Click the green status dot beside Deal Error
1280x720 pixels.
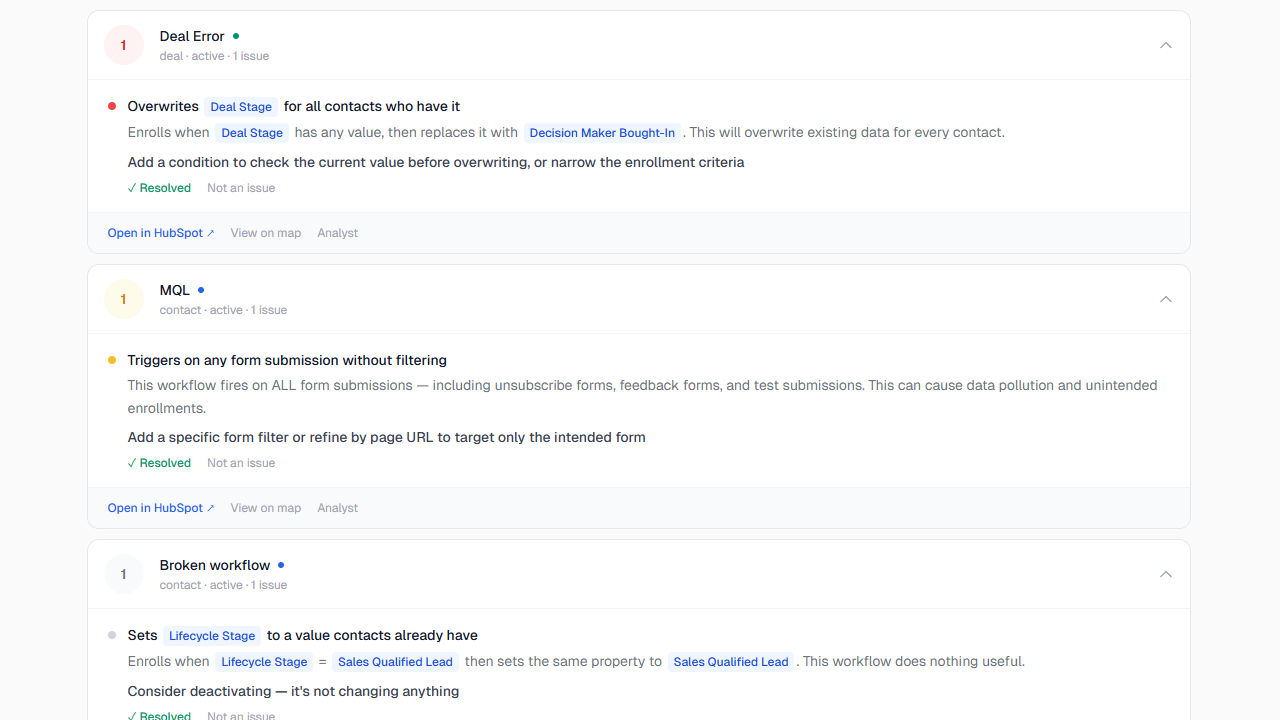point(236,36)
